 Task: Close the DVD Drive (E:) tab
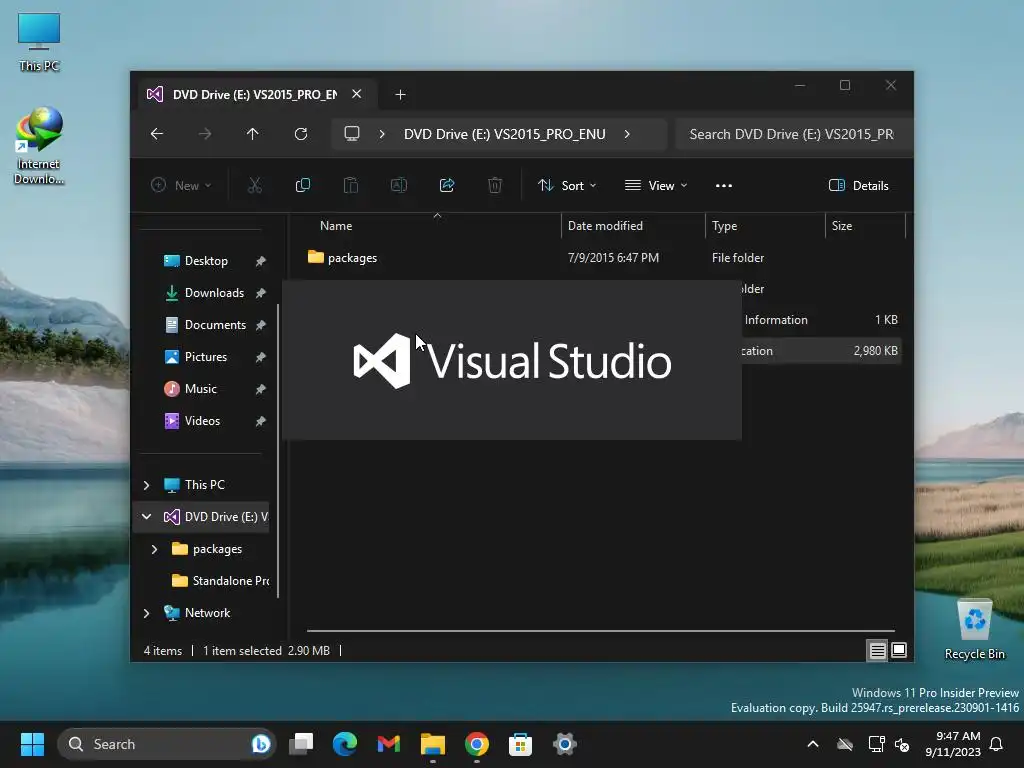(x=357, y=94)
